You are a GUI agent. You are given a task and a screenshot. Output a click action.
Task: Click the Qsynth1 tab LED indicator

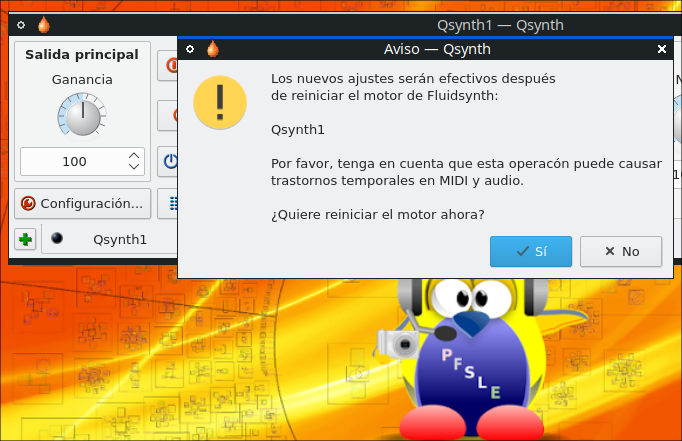(57, 238)
